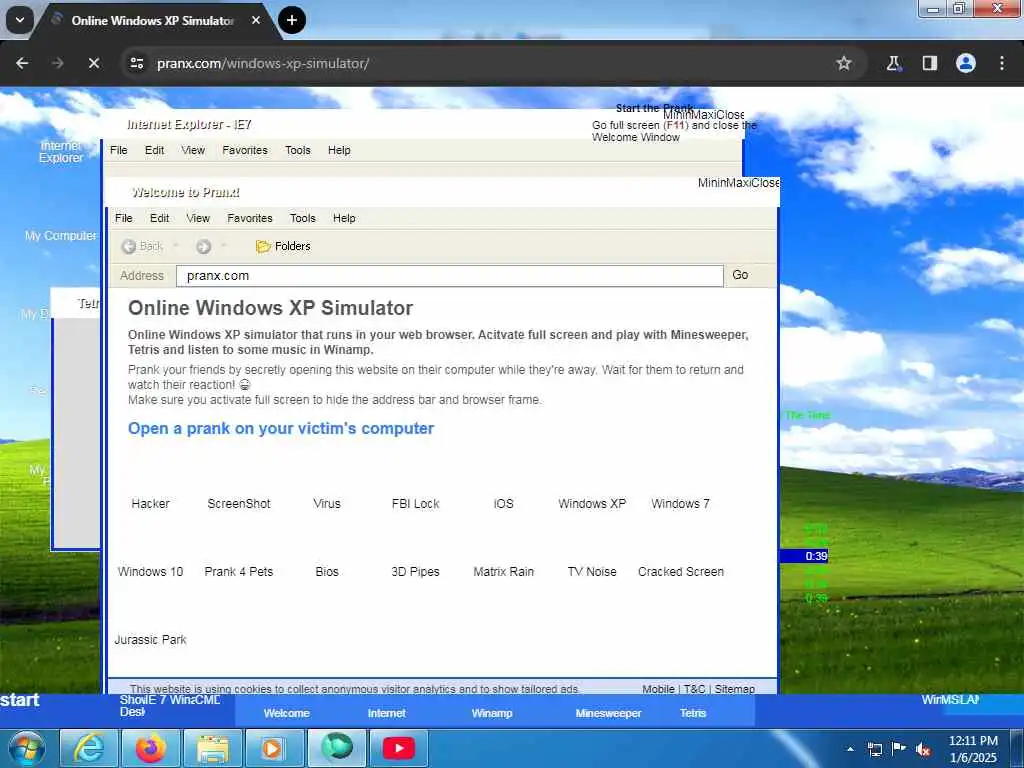Open Edit menu in Welcome to Pranx window
Image resolution: width=1024 pixels, height=768 pixels.
tap(159, 218)
